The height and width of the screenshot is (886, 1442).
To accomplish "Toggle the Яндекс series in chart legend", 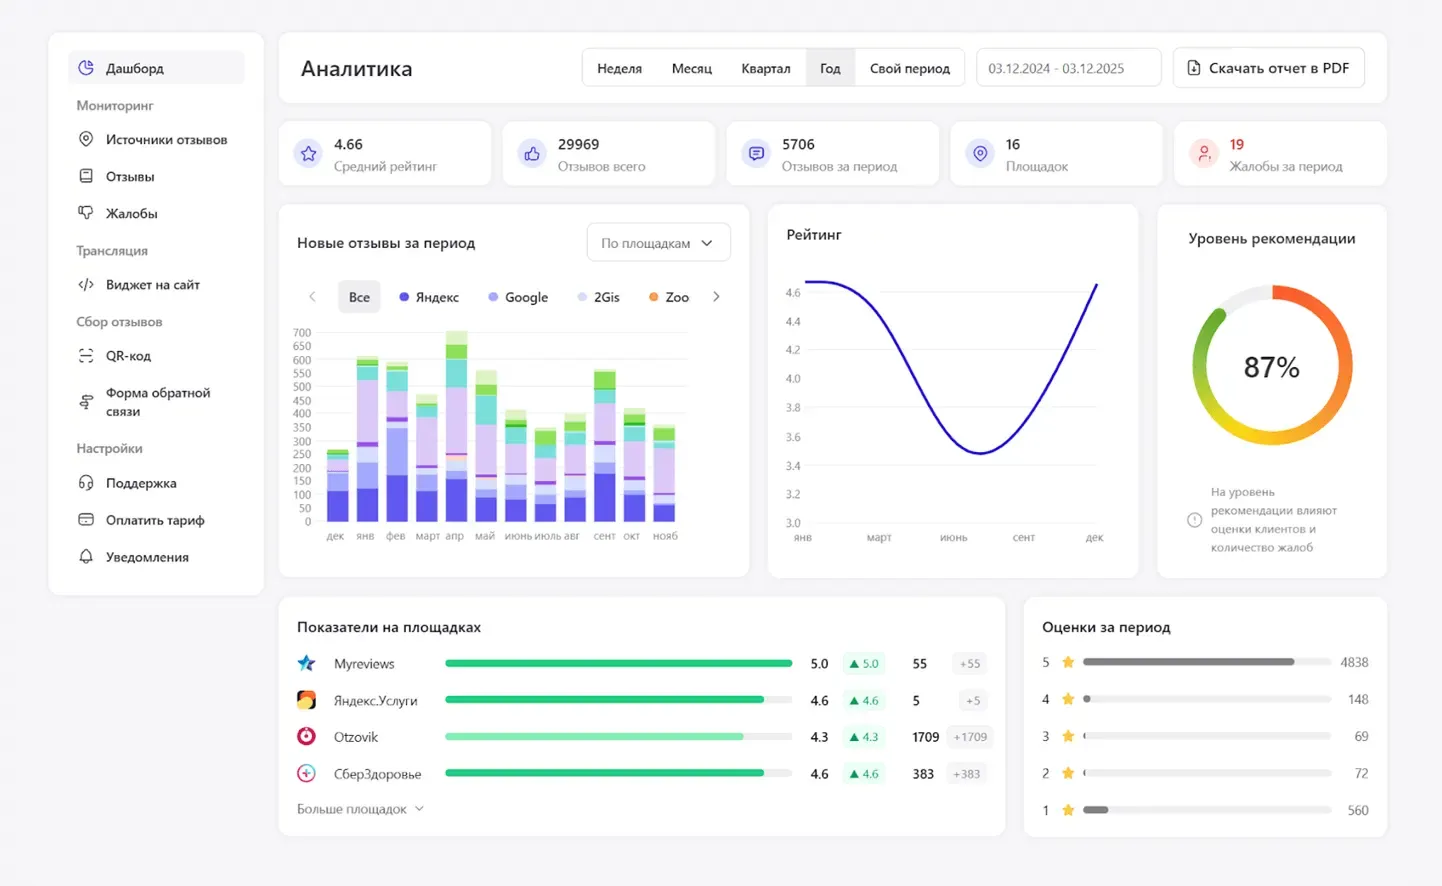I will coord(429,297).
